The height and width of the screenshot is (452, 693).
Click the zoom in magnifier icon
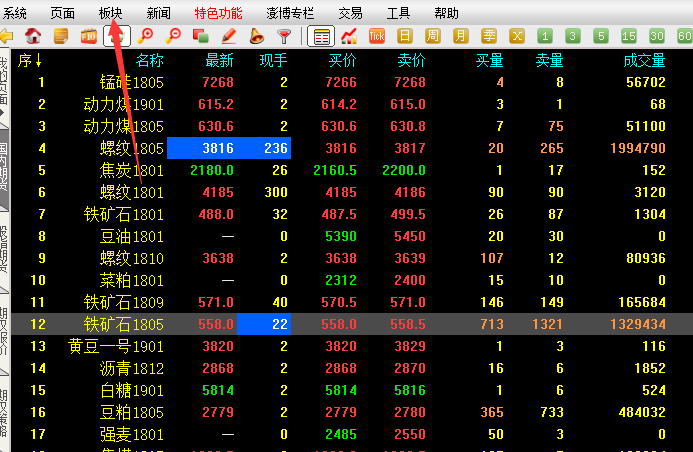point(146,37)
